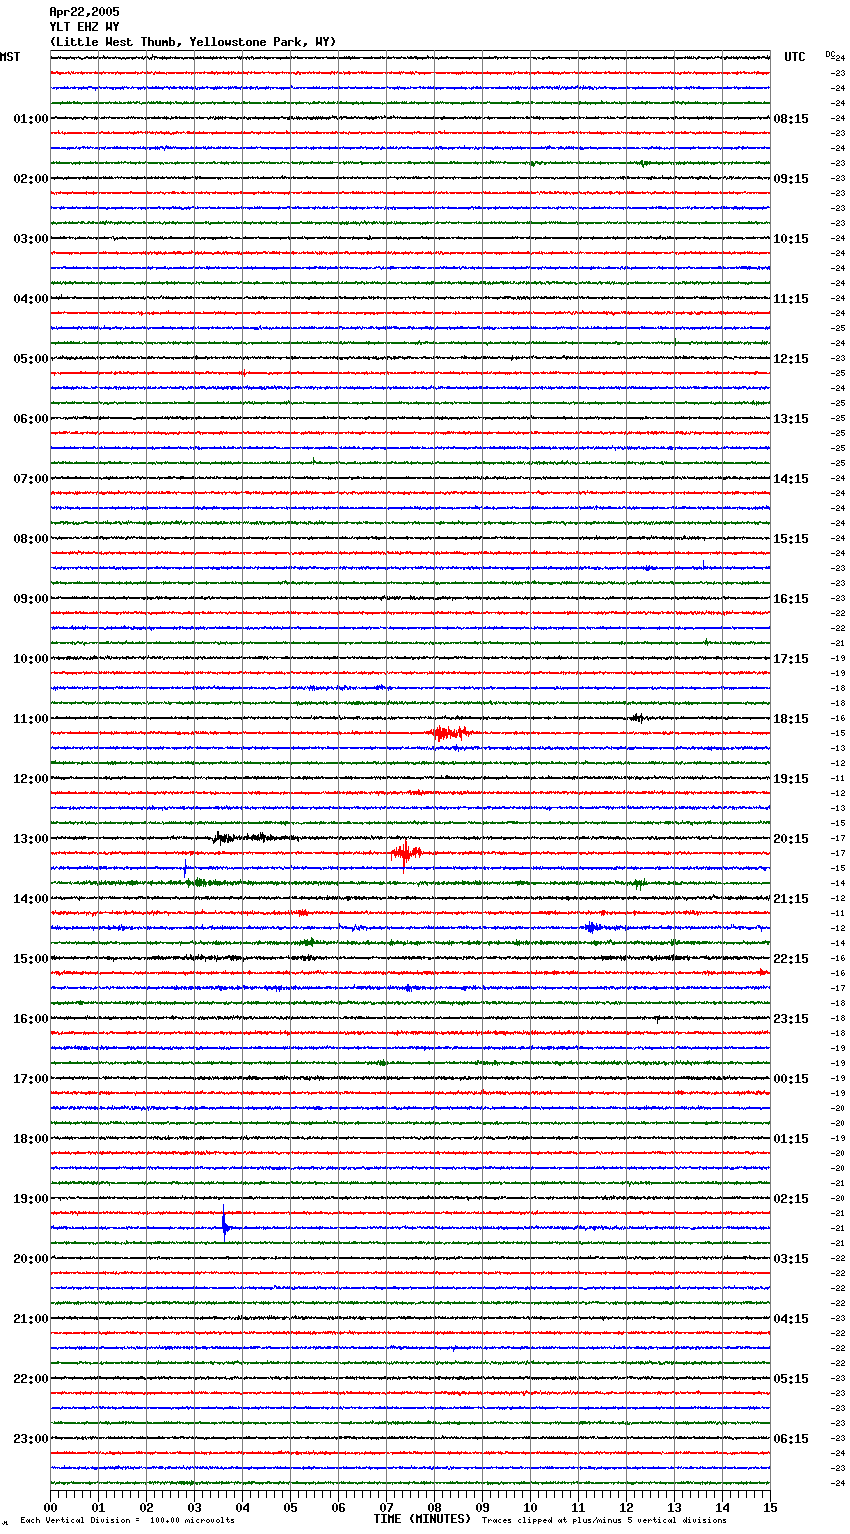Click the 12:00 MST time label
Screen dimensions: 850x1534
tap(30, 779)
